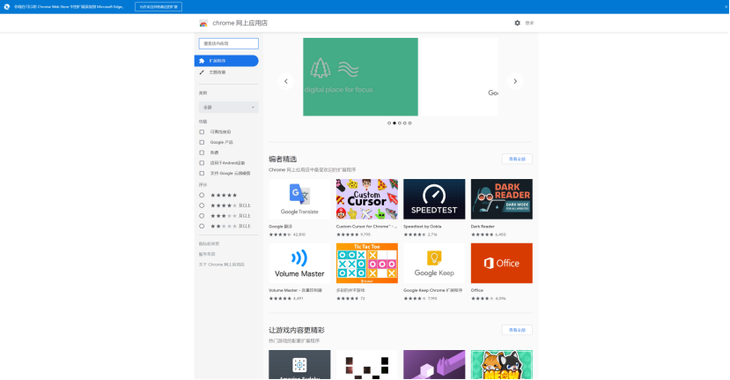
Task: Focus the store search box
Action: point(229,43)
